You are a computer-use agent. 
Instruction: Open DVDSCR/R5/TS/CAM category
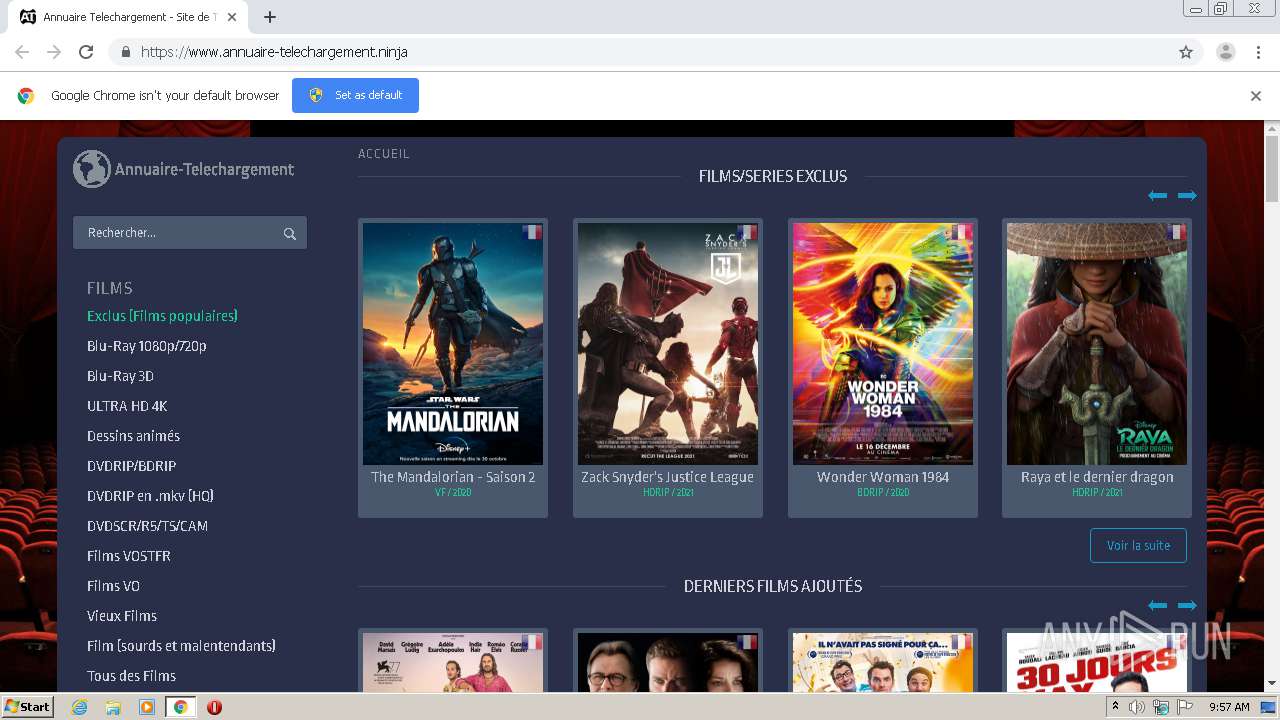pyautogui.click(x=147, y=526)
